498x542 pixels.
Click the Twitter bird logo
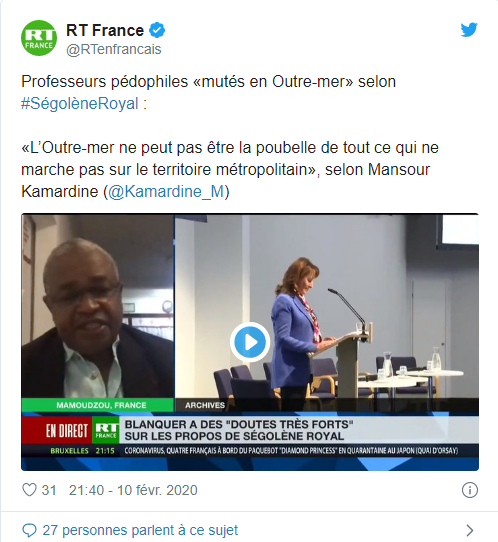469,30
